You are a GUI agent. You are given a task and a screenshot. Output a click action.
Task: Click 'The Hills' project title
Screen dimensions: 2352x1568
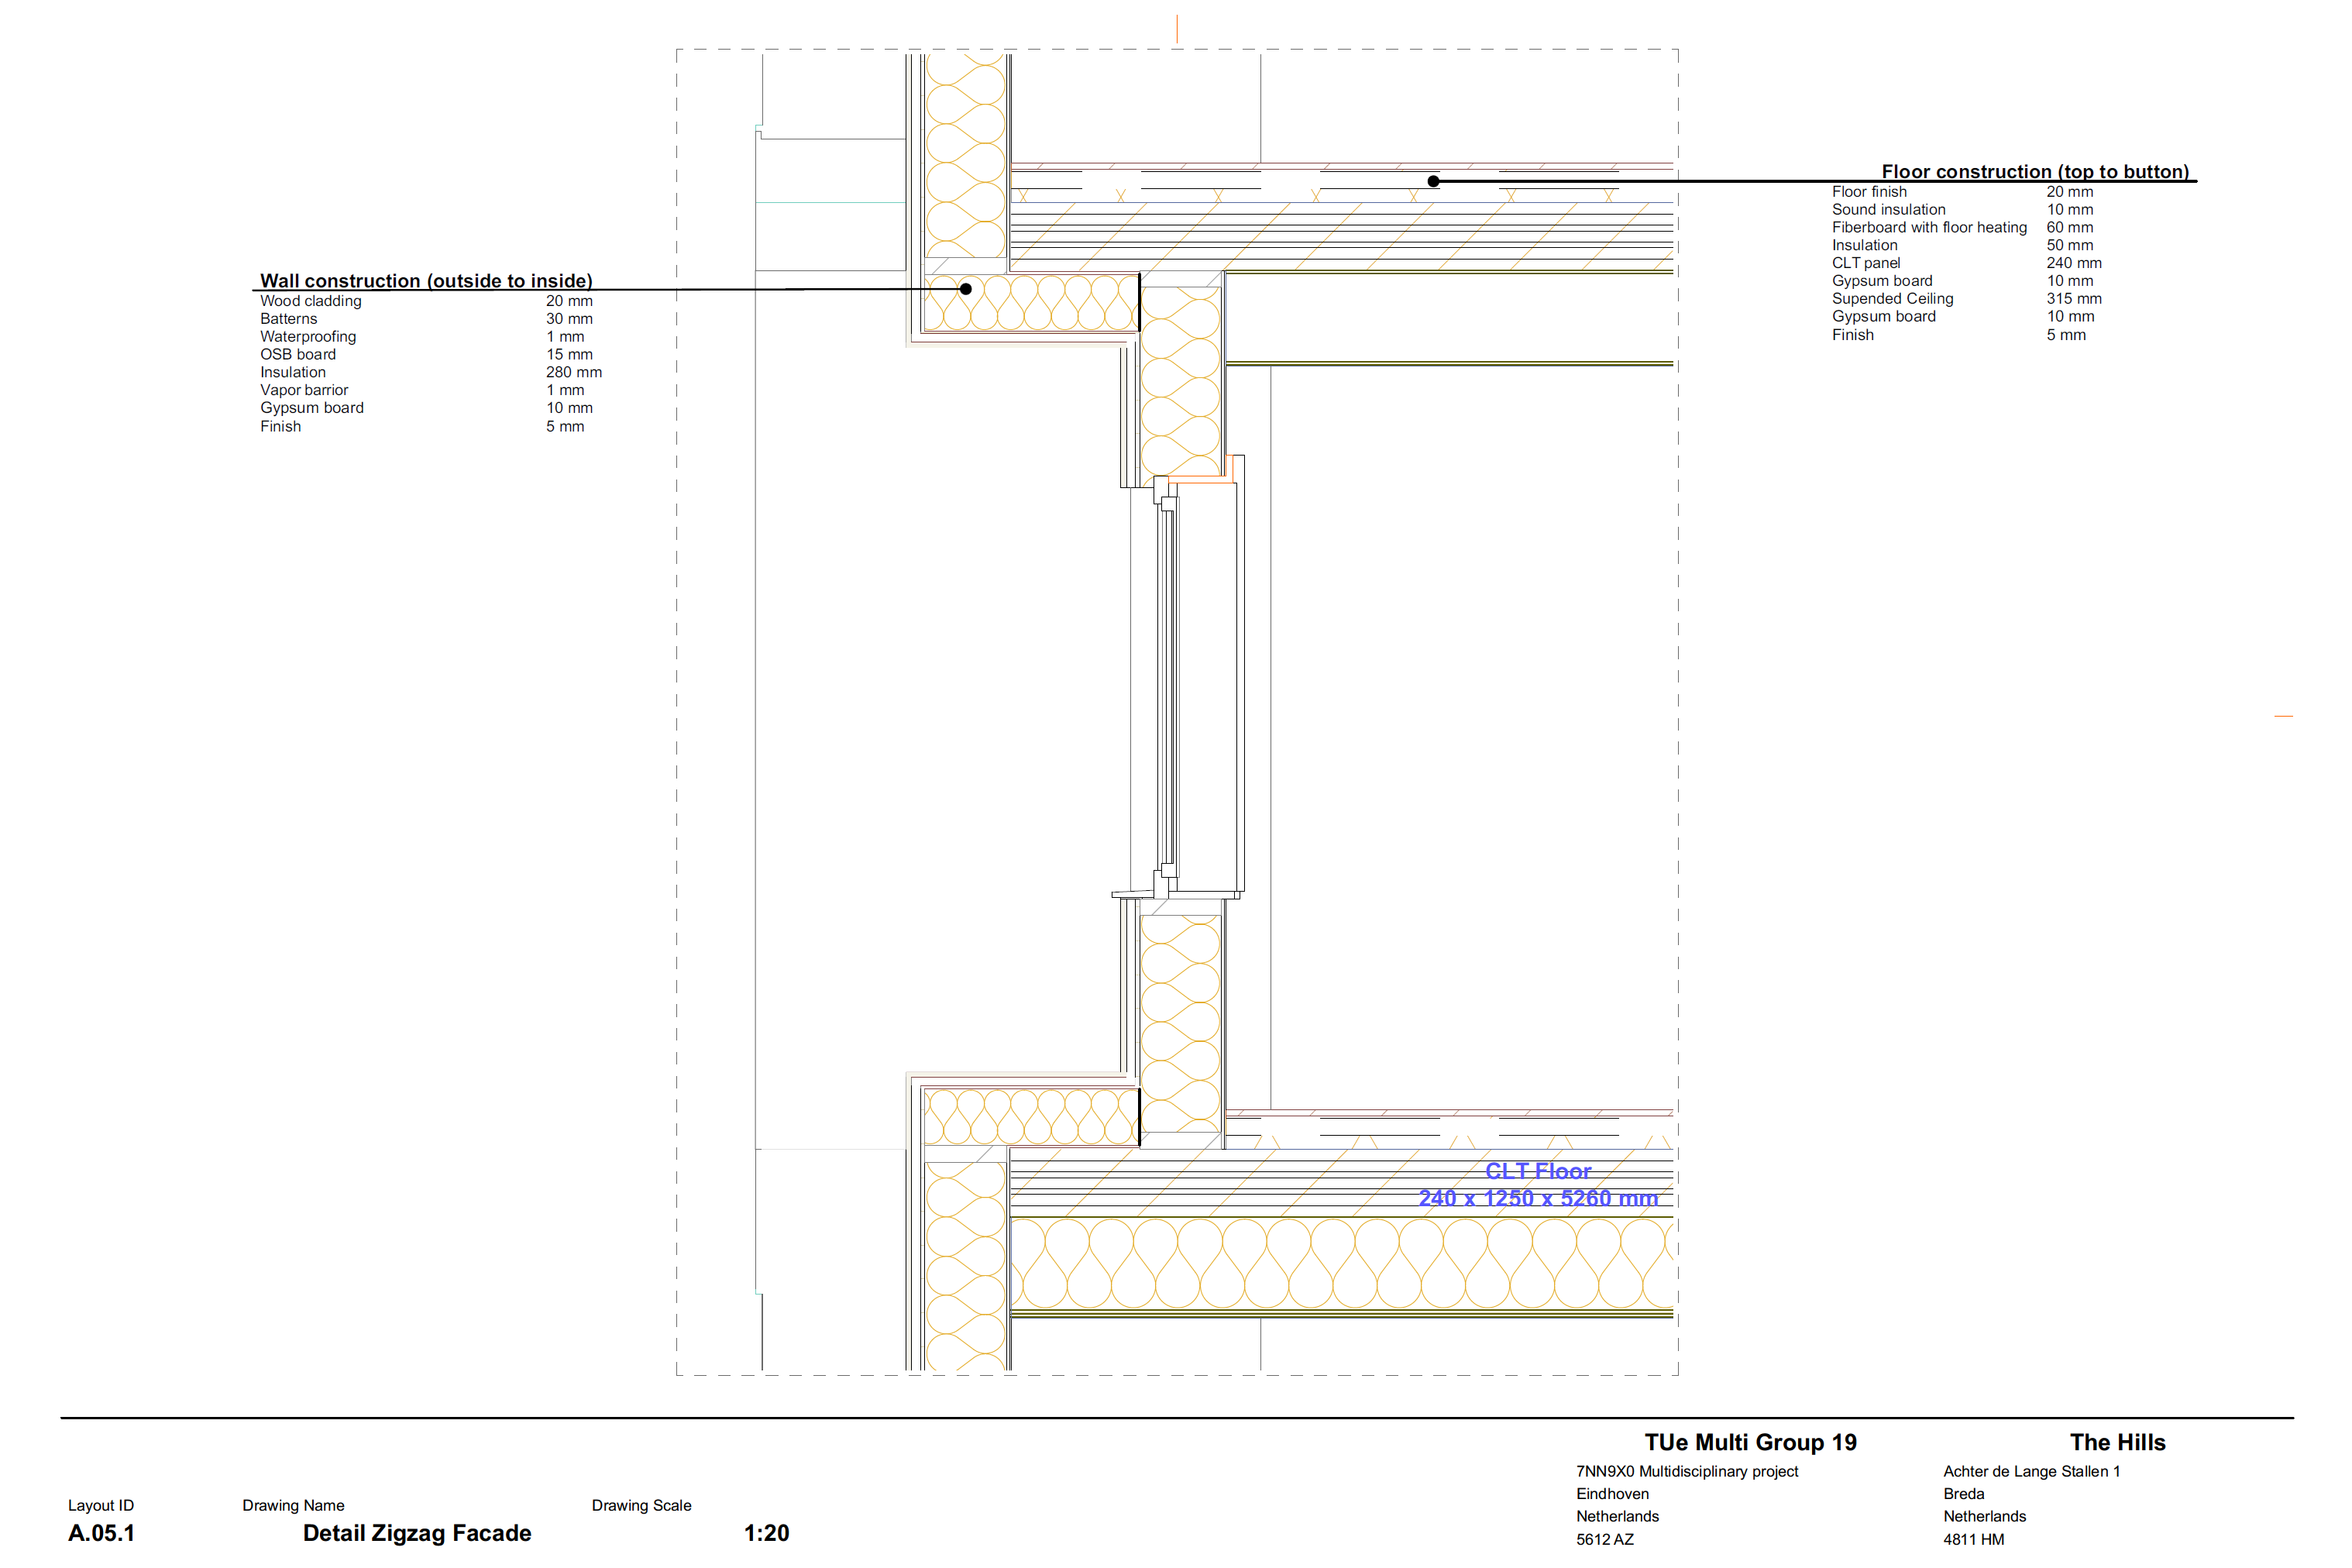(2117, 1442)
